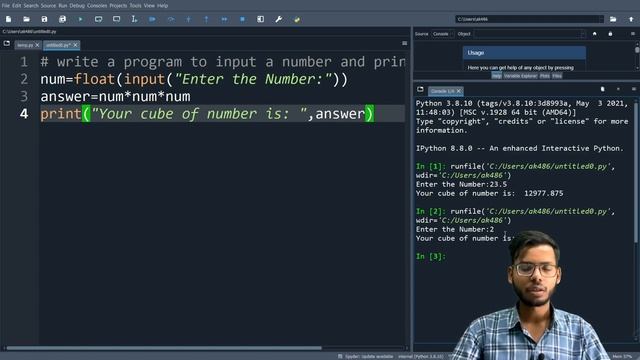640x360 pixels.
Task: Click the console In [3] prompt
Action: coord(431,256)
